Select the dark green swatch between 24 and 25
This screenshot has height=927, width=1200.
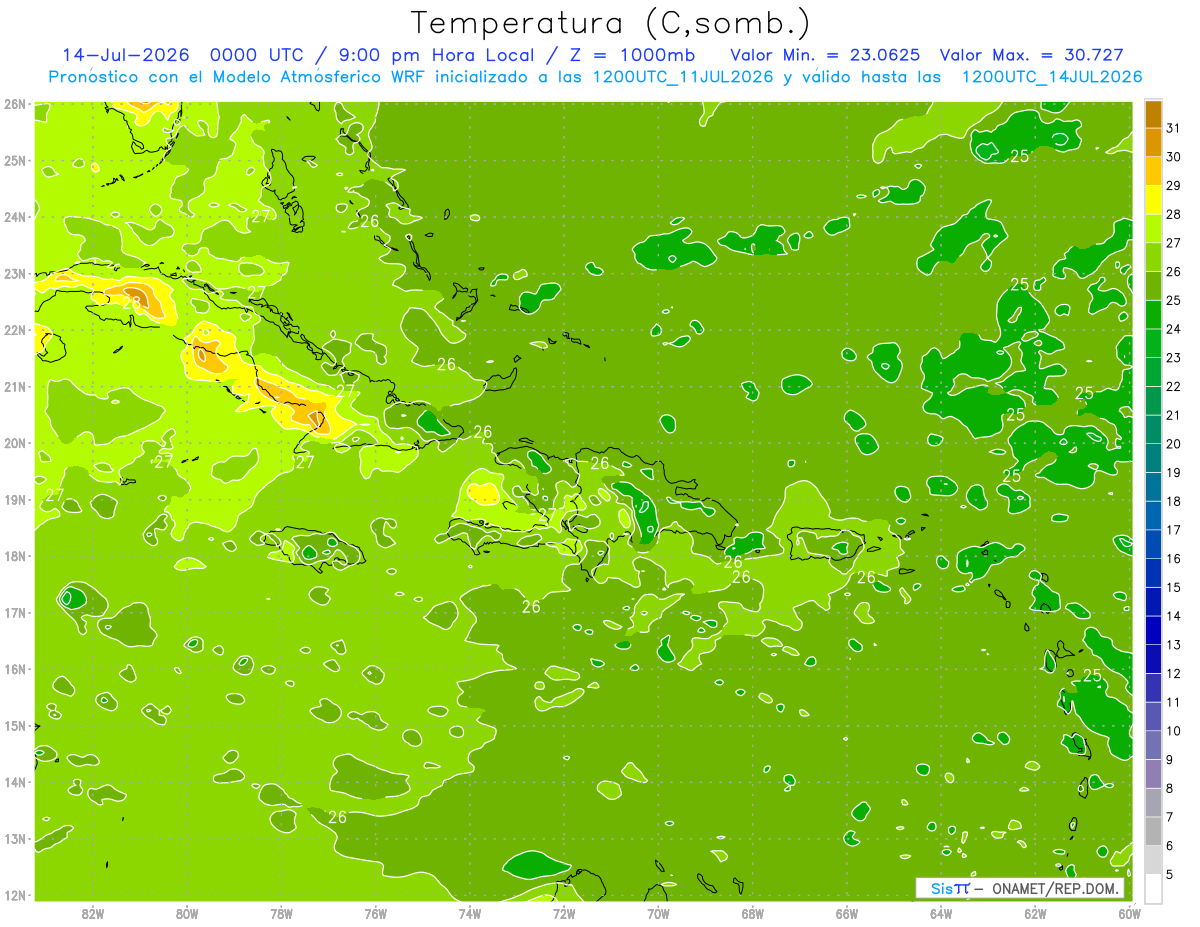[1153, 315]
